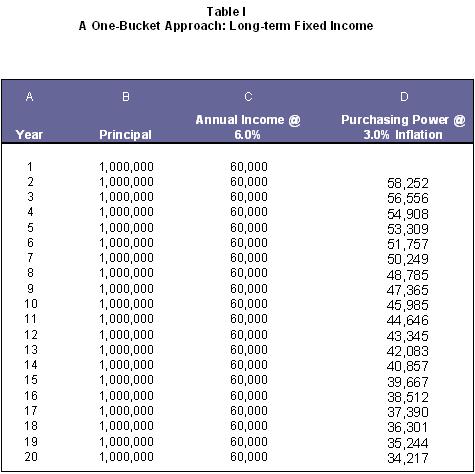475x474 pixels.
Task: Click the year 5 row number
Action: 30,228
